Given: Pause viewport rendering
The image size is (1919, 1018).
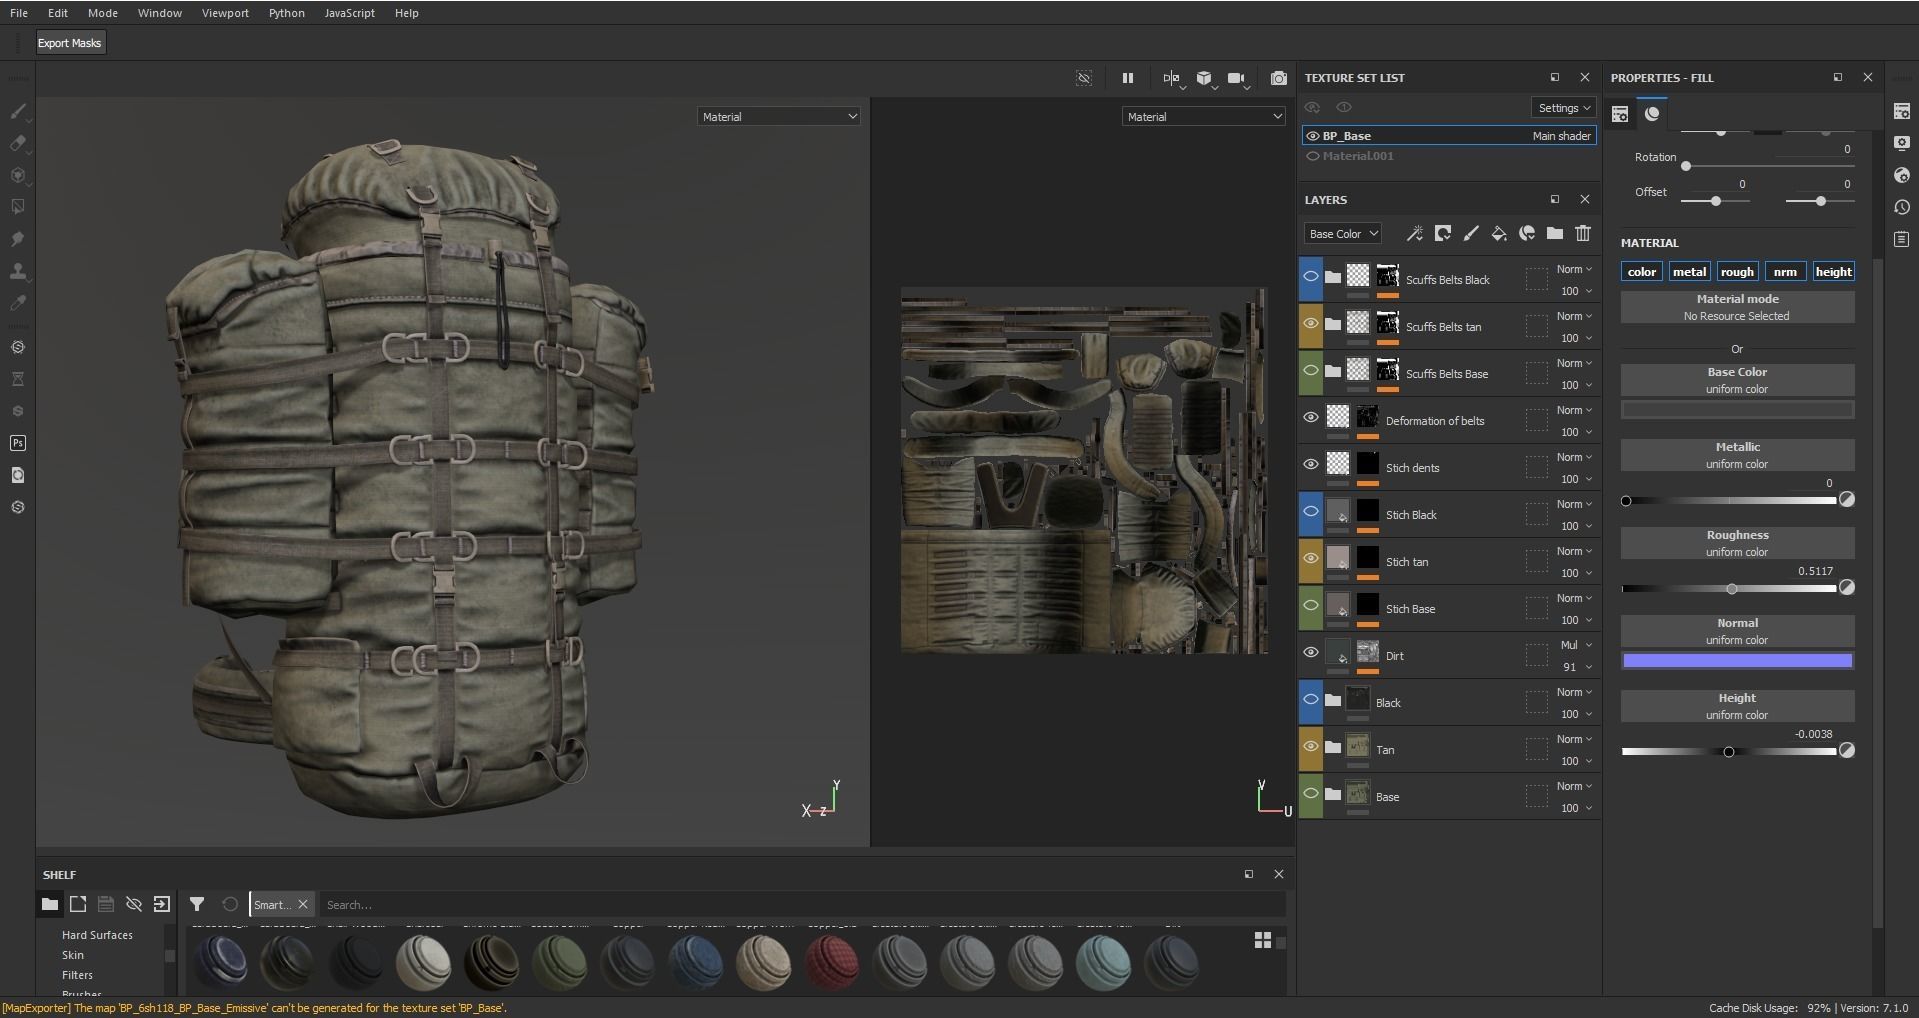Looking at the screenshot, I should [x=1127, y=78].
